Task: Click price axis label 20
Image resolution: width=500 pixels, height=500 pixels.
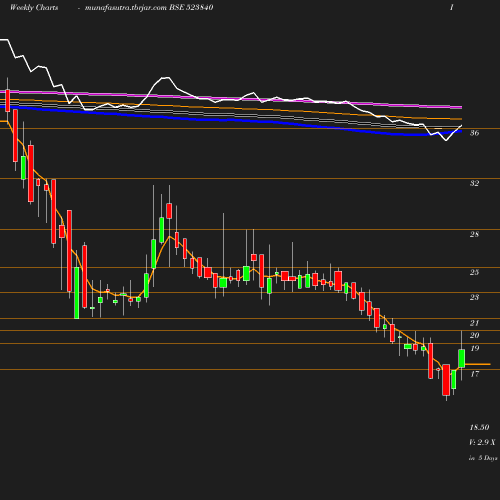Action: point(474,335)
